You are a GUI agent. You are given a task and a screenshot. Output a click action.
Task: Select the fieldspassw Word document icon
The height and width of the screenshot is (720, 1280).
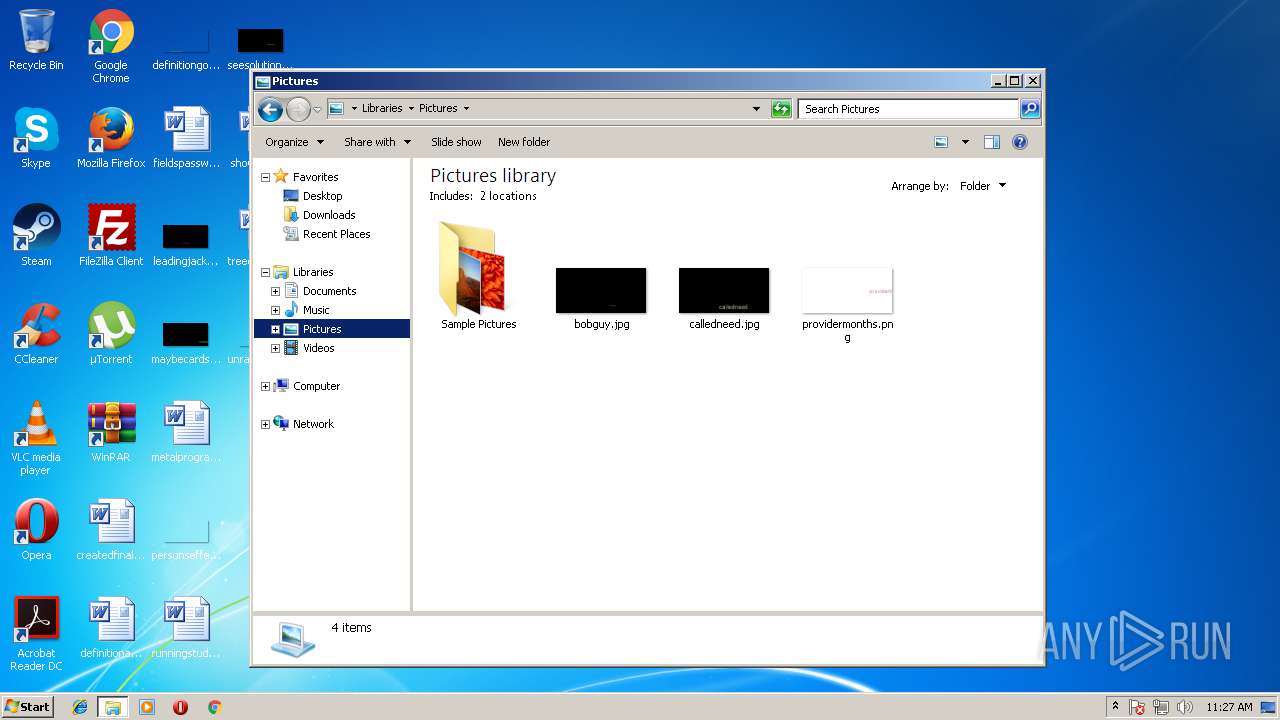(x=186, y=138)
